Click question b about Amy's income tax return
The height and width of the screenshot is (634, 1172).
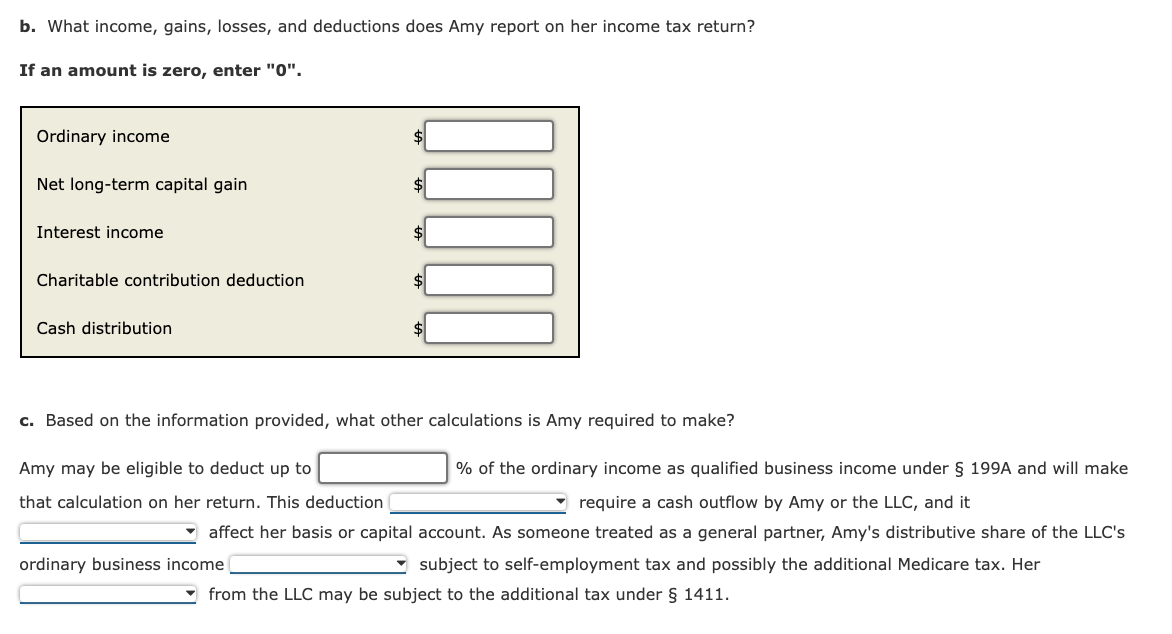[x=387, y=26]
